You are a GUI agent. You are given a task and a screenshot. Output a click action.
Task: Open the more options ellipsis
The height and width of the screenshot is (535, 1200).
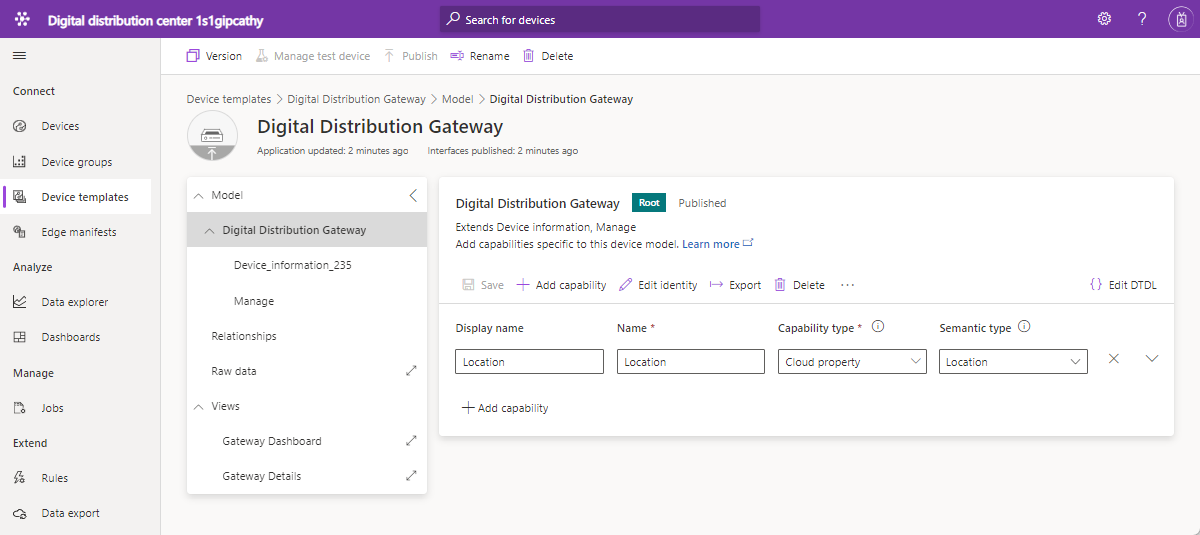pos(848,285)
